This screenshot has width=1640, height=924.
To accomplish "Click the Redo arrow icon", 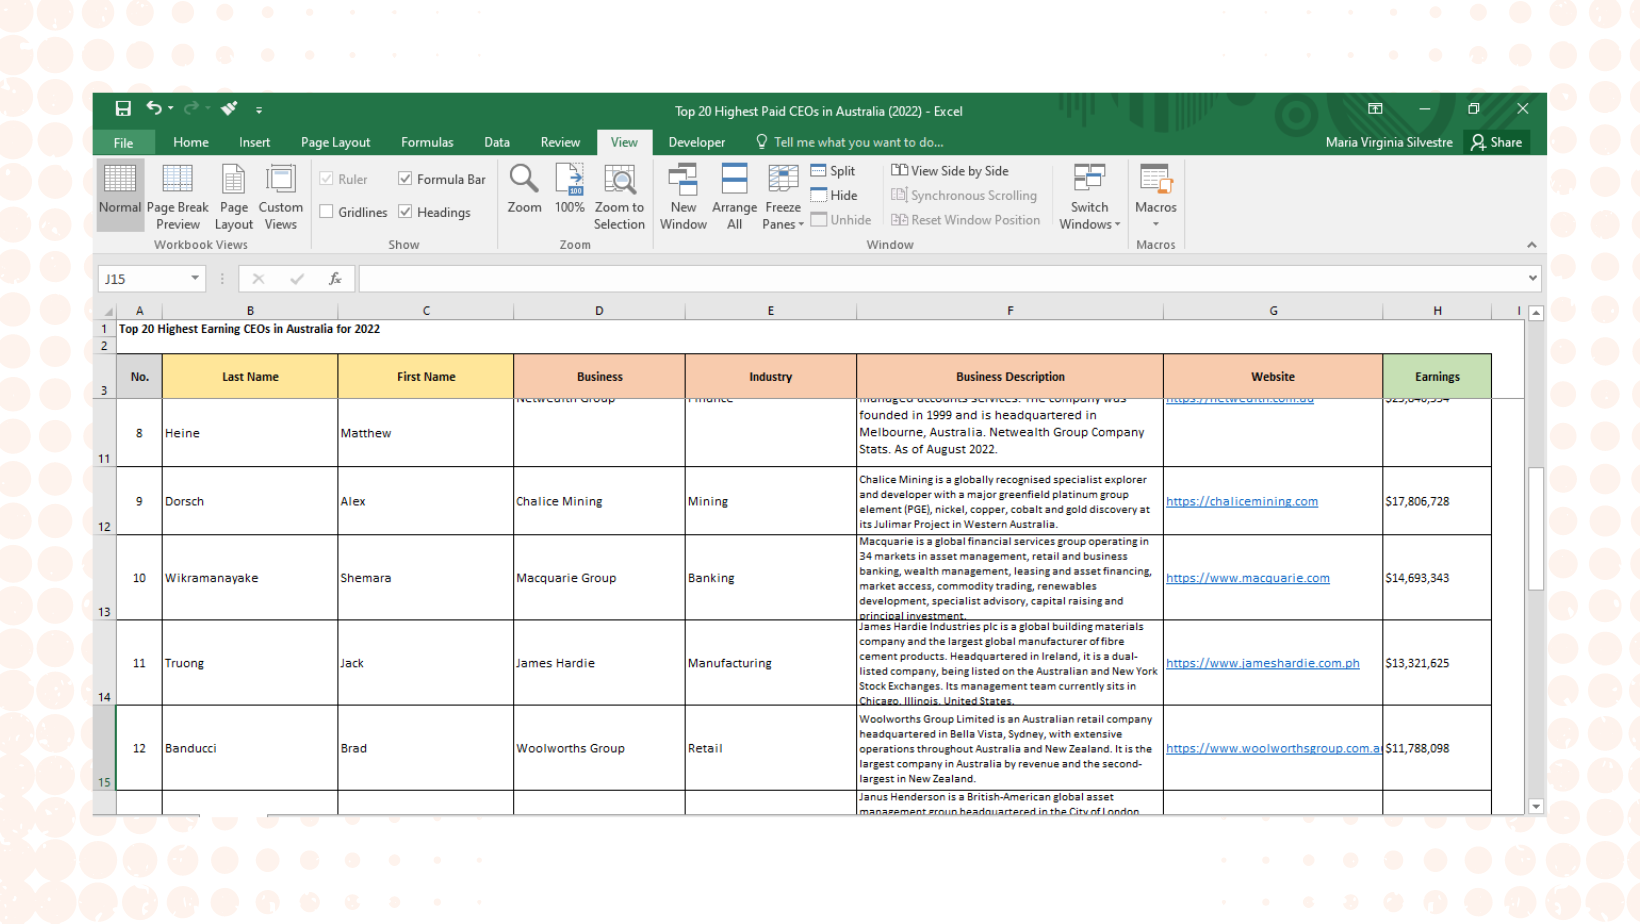I will (191, 108).
